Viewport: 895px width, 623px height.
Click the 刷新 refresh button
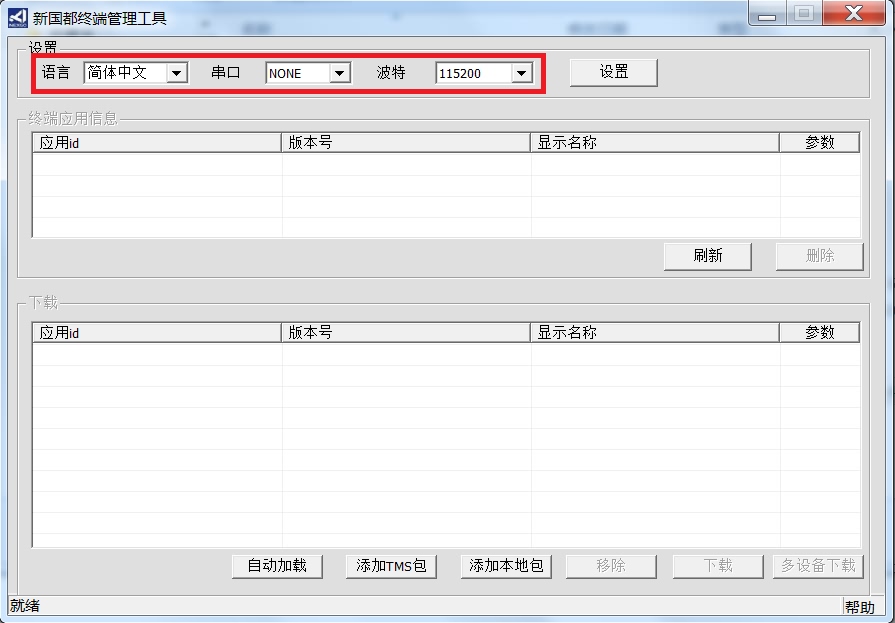(707, 256)
